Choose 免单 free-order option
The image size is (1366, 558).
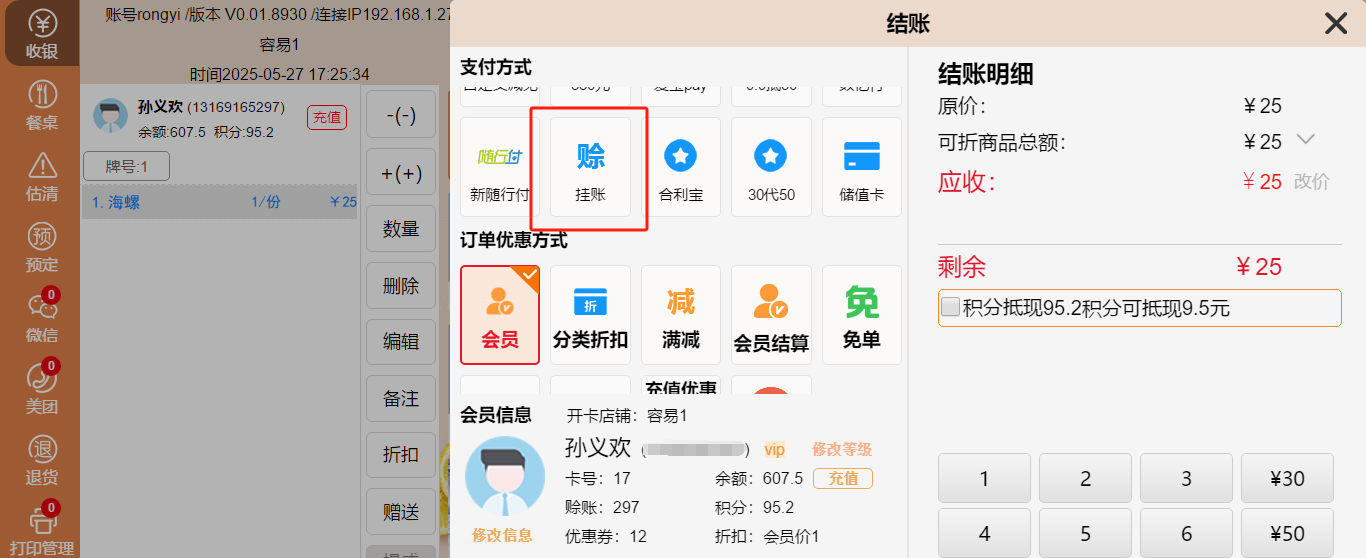(861, 314)
